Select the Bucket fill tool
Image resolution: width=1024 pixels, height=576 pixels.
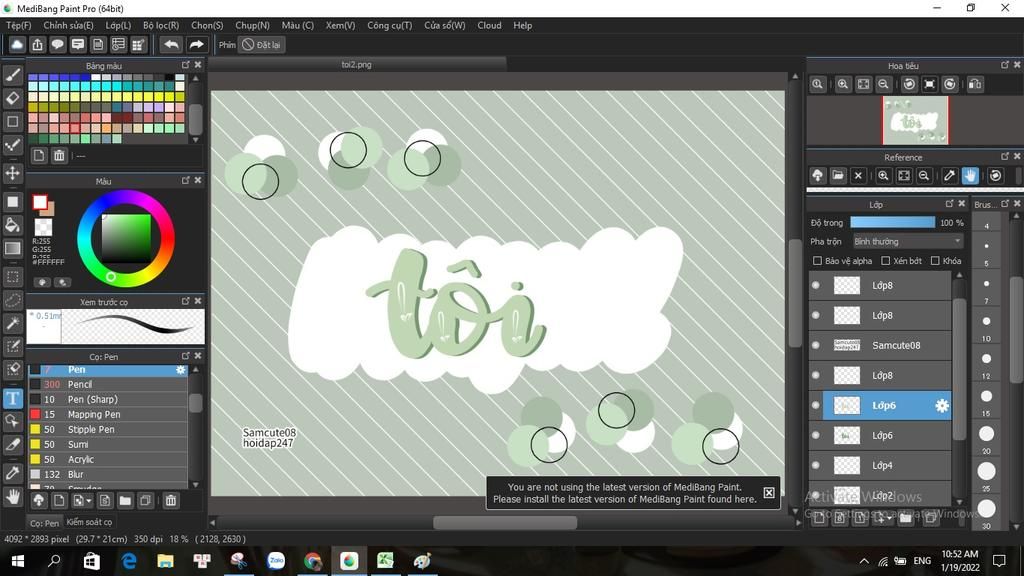(12, 225)
